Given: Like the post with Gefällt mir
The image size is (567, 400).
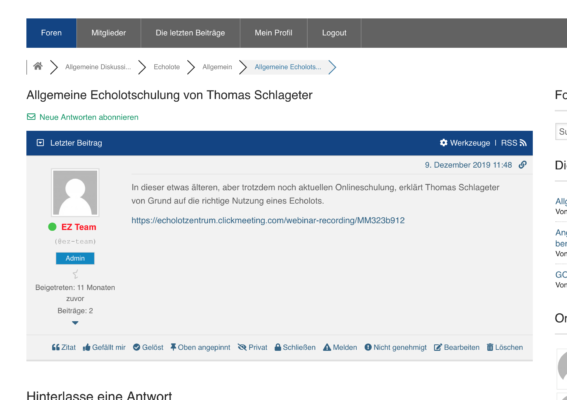Looking at the screenshot, I should [104, 347].
